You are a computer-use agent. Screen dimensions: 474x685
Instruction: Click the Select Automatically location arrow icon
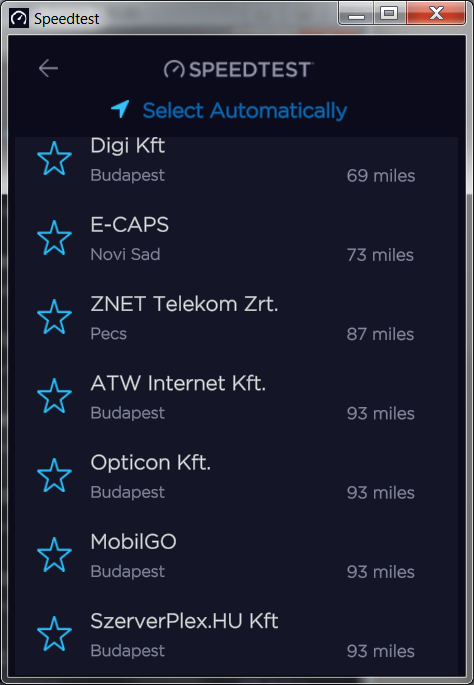[x=120, y=109]
